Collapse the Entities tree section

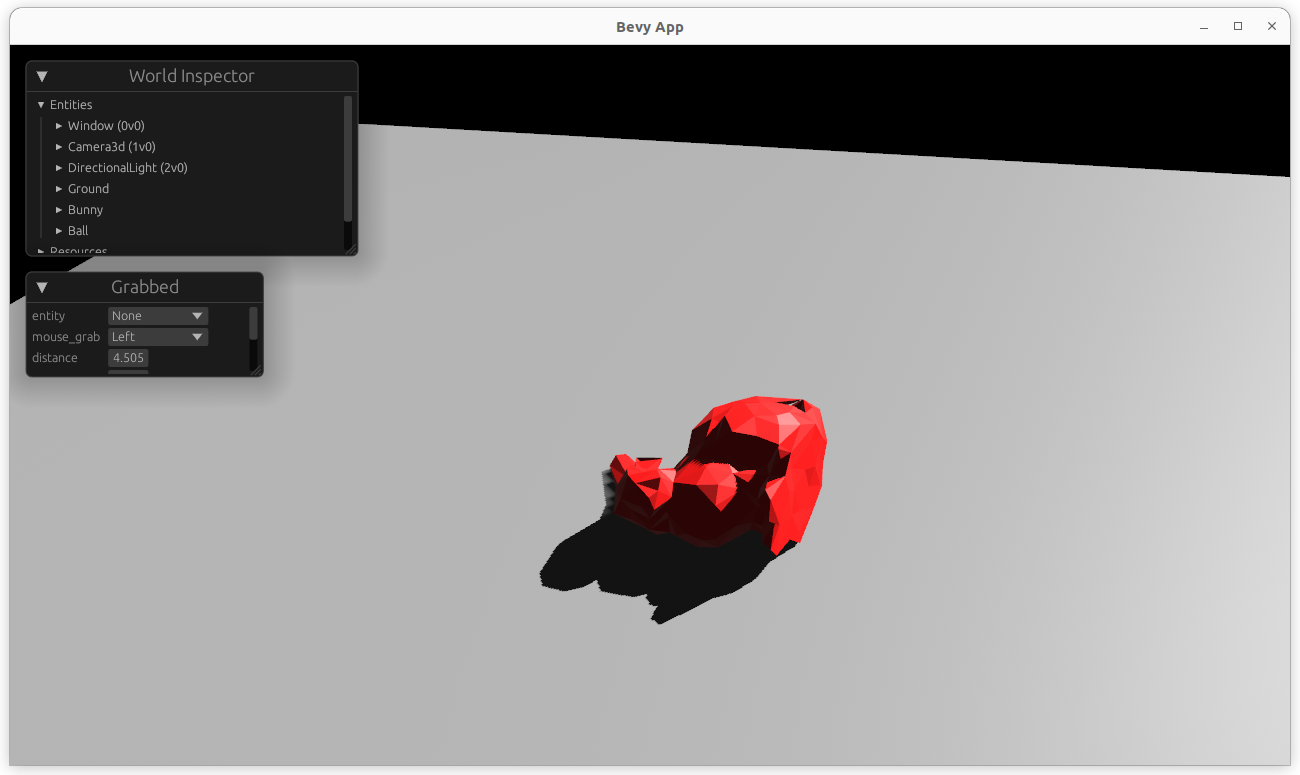tap(41, 105)
